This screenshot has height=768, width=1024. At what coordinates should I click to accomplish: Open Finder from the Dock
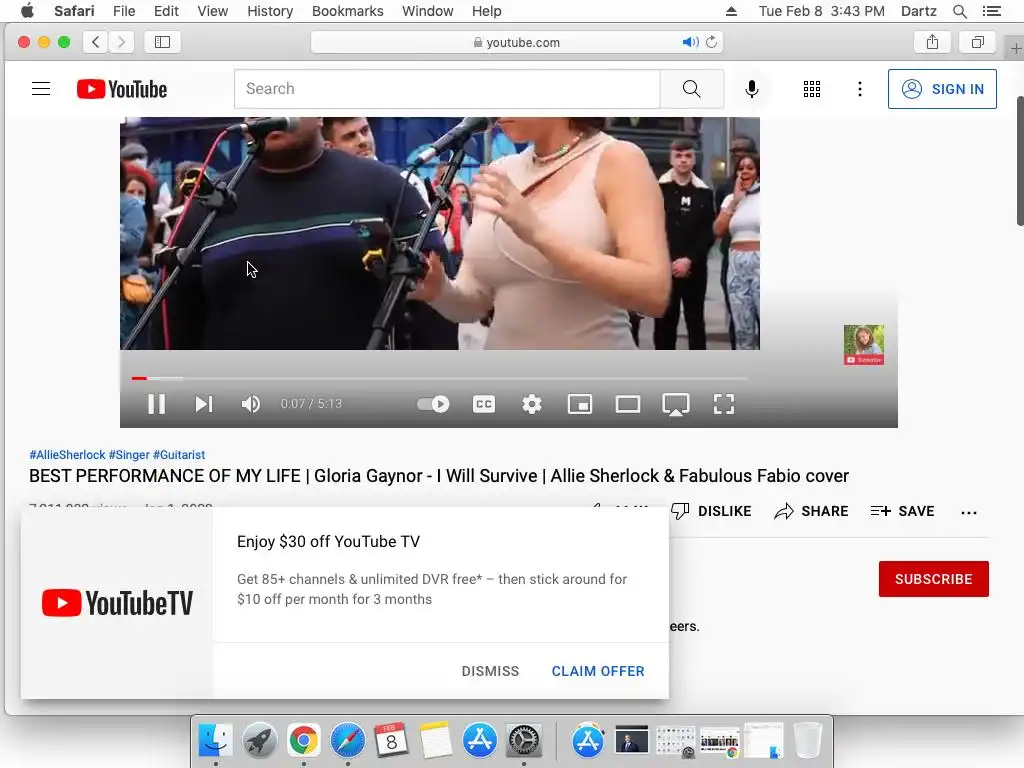pos(215,741)
